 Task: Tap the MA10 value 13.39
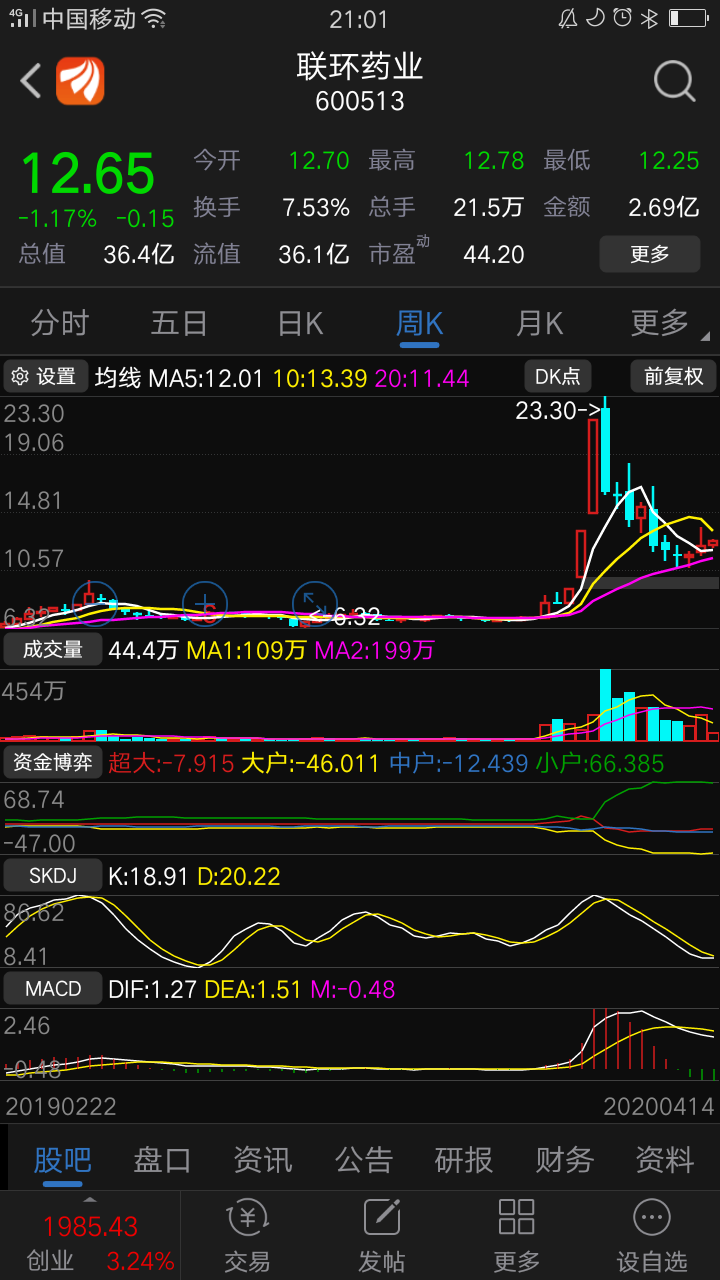pos(319,378)
